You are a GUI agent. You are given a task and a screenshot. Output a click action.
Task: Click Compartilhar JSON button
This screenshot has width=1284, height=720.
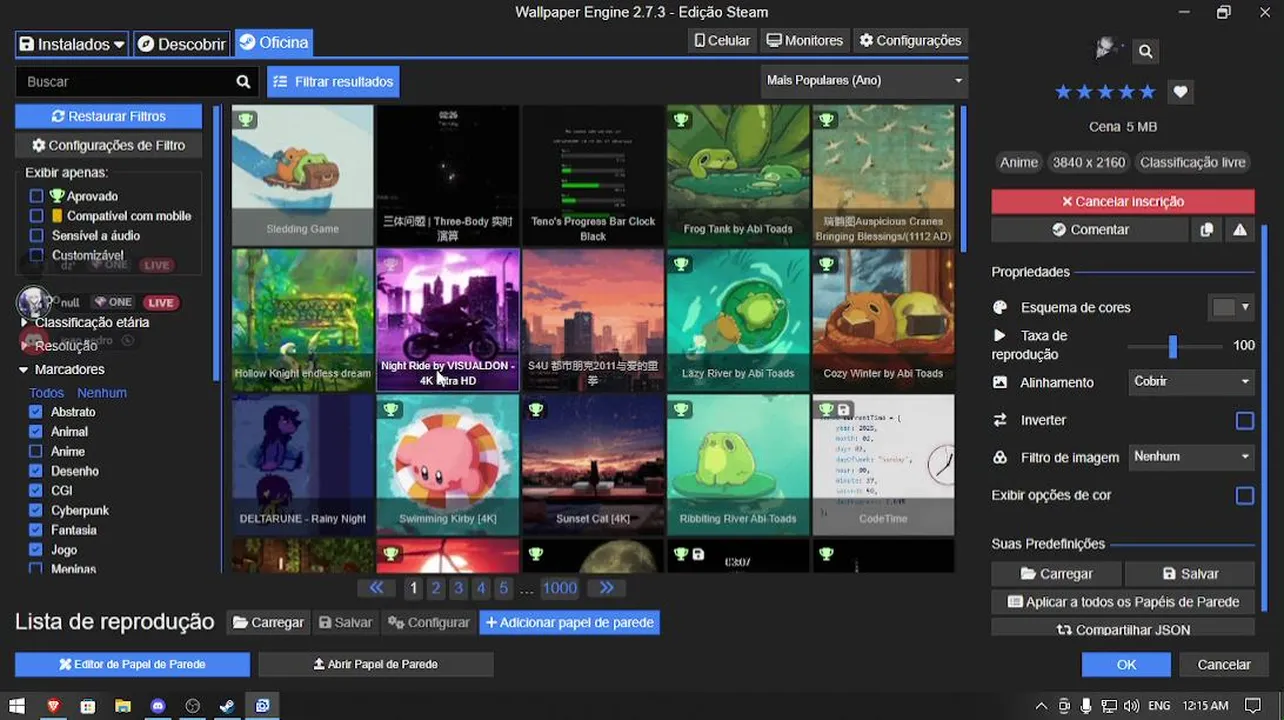(1123, 630)
